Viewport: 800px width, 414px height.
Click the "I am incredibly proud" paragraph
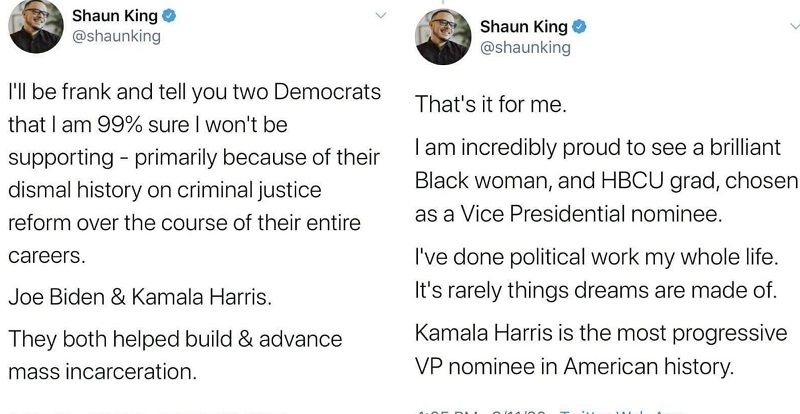click(606, 181)
